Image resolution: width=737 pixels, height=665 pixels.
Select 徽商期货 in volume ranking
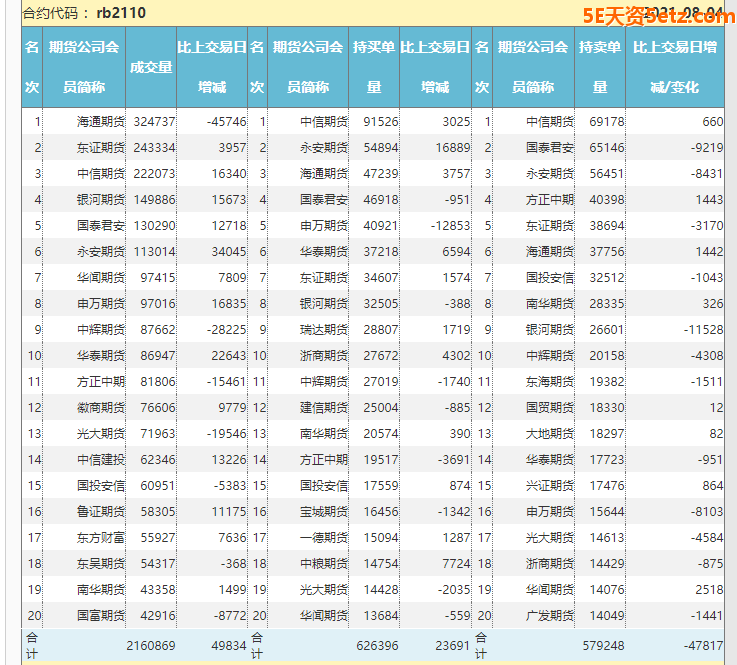[101, 408]
